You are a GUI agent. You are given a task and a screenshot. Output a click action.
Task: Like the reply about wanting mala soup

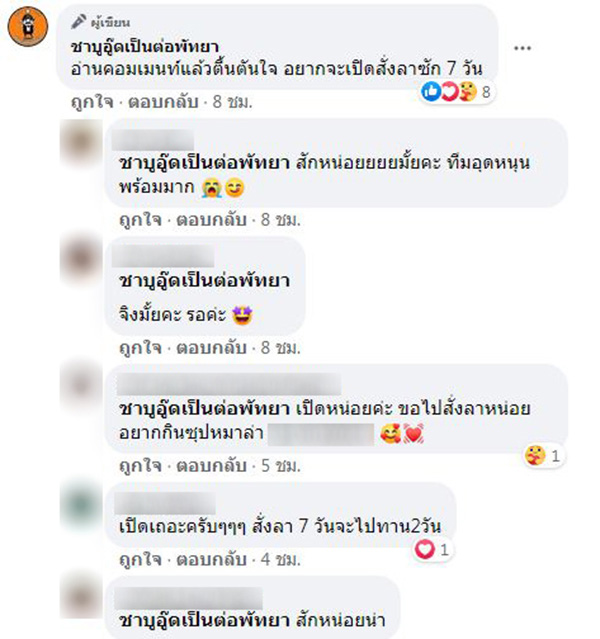pos(140,465)
